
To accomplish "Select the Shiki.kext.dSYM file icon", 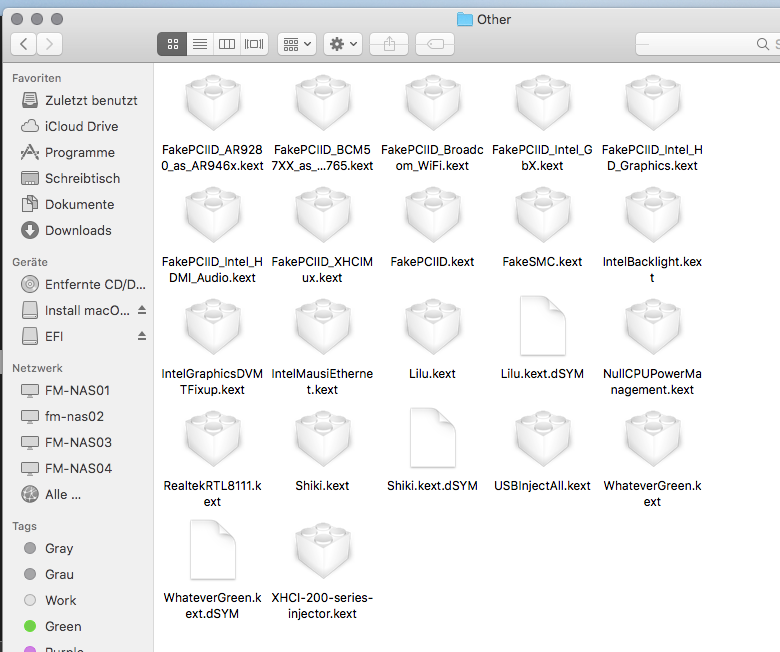I will pos(433,438).
